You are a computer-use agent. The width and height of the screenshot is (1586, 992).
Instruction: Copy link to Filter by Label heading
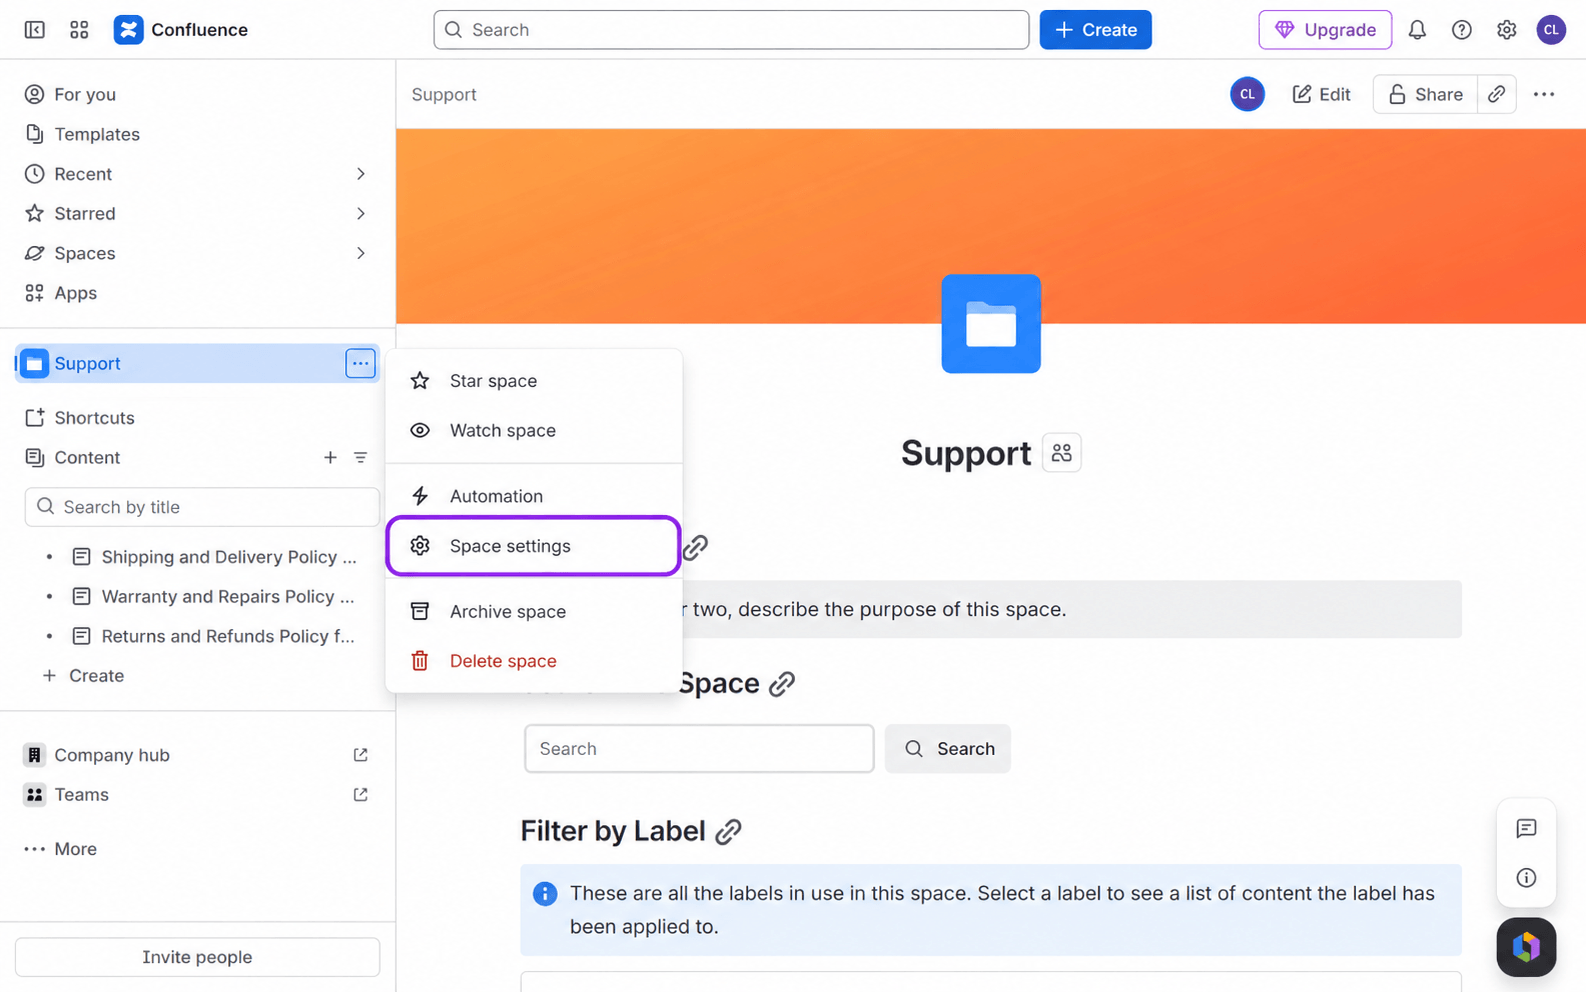[x=729, y=832]
